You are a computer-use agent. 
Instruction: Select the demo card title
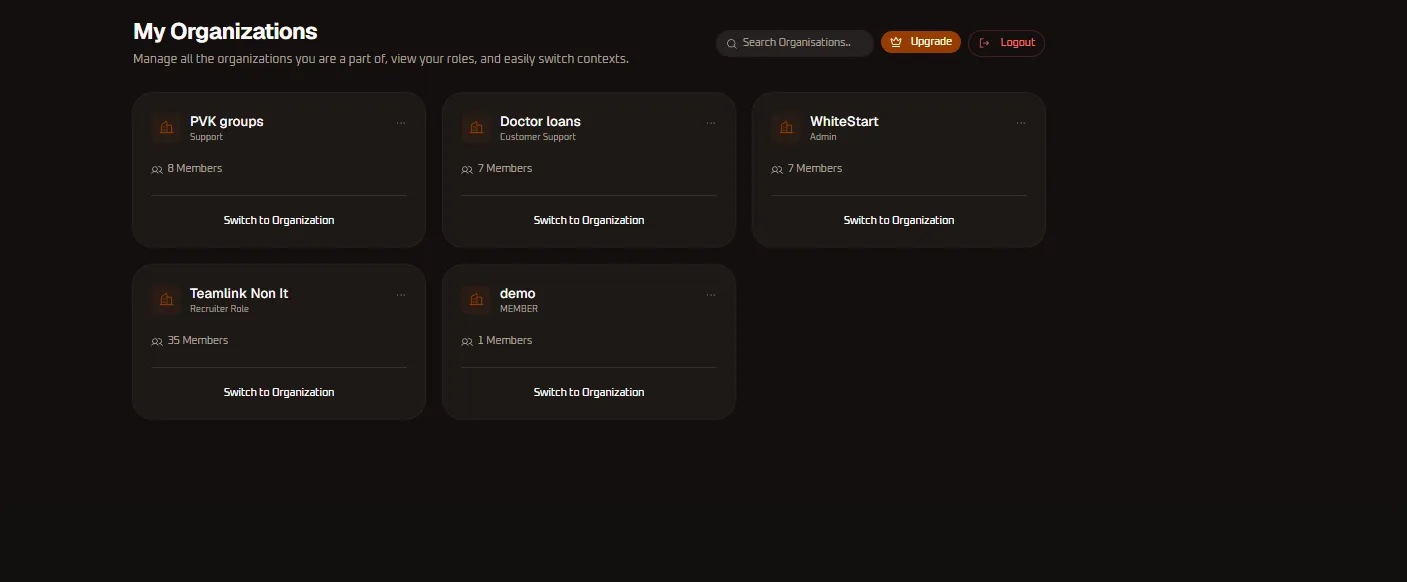[x=518, y=294]
